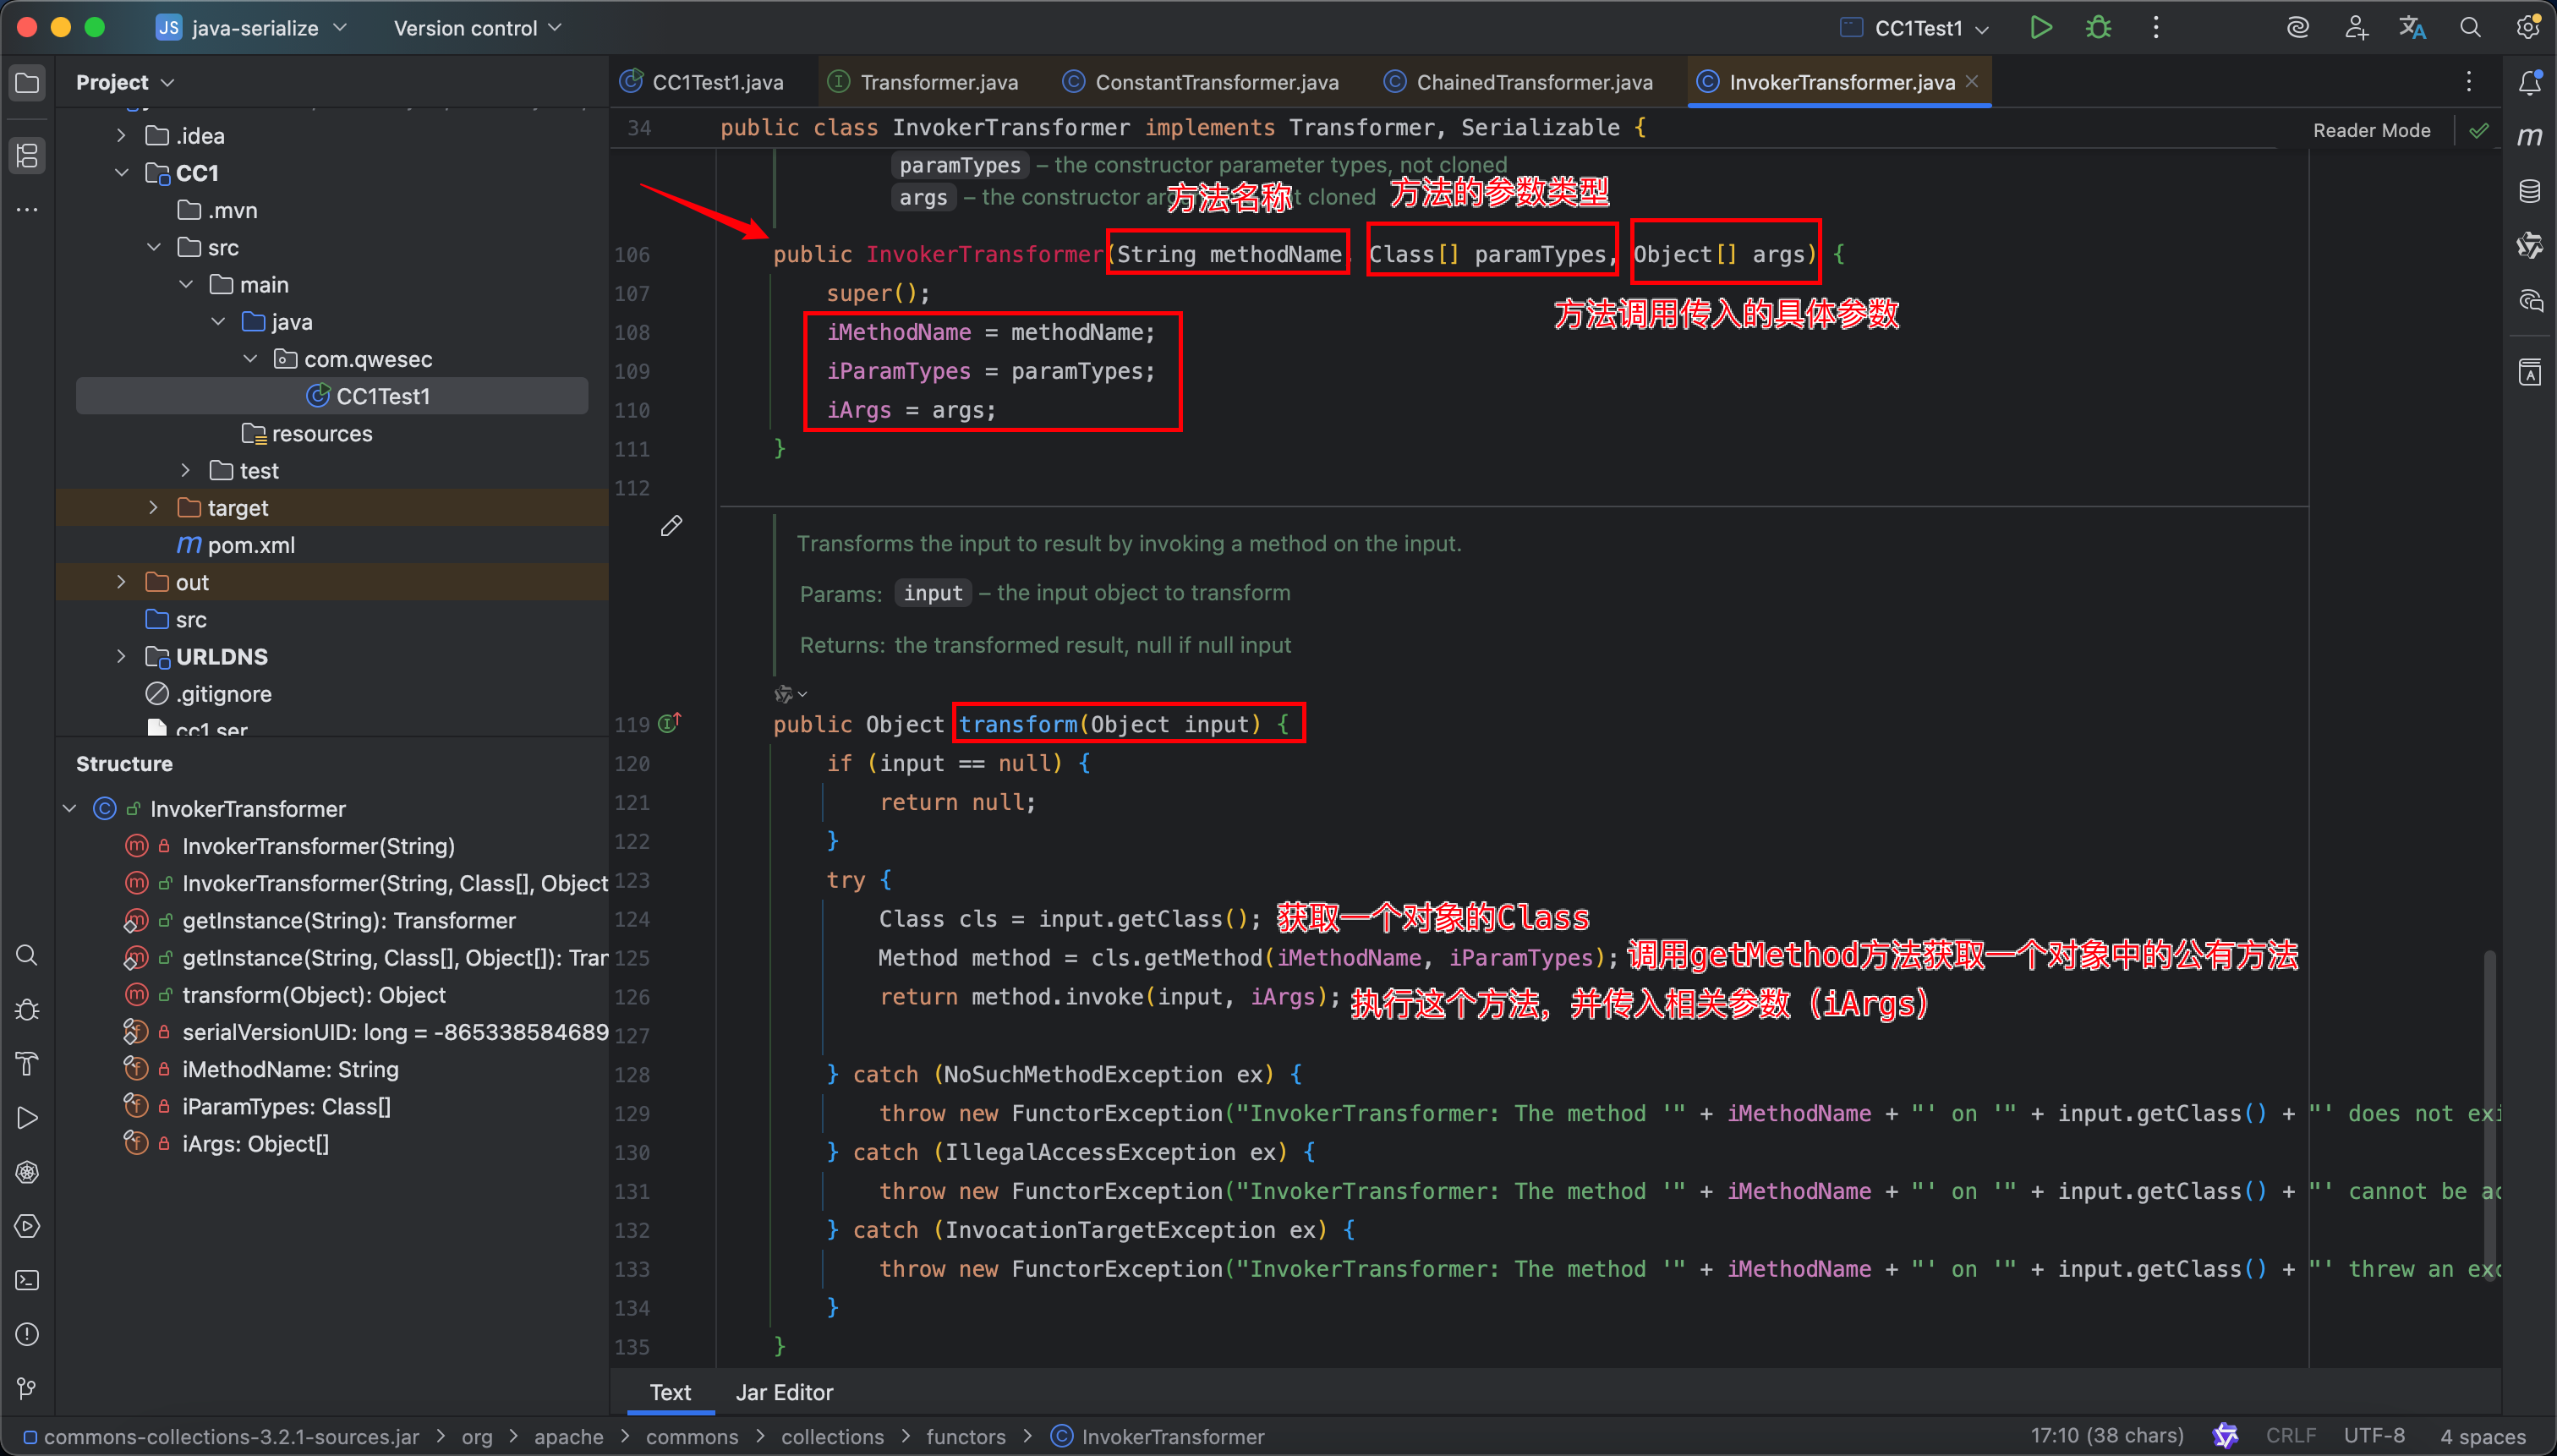Toggle Project tool window folder icon
This screenshot has height=1456, width=2557.
pyautogui.click(x=27, y=82)
